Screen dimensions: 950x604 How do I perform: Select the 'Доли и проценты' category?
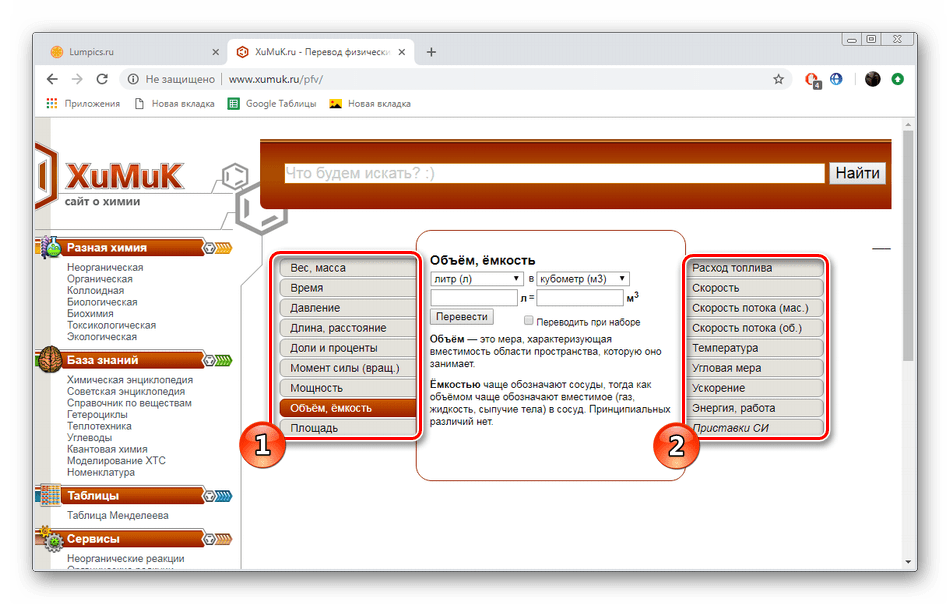[348, 348]
